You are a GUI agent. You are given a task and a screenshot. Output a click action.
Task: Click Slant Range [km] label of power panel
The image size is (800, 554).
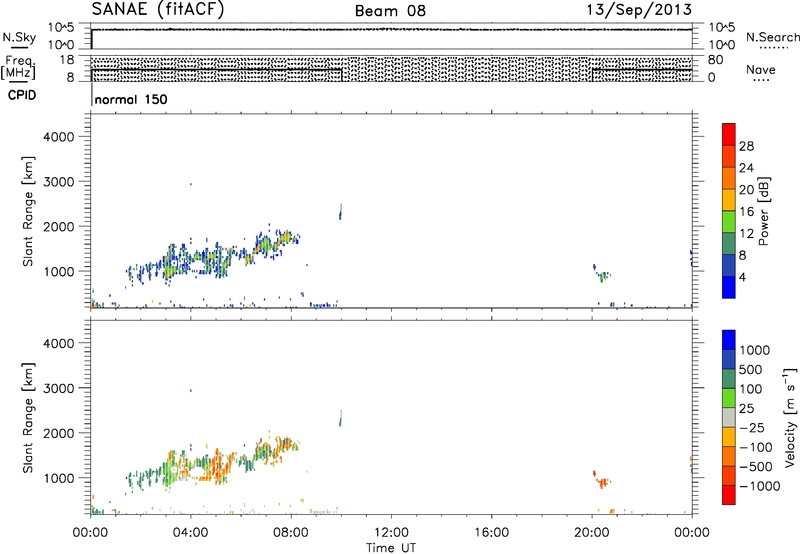(28, 211)
